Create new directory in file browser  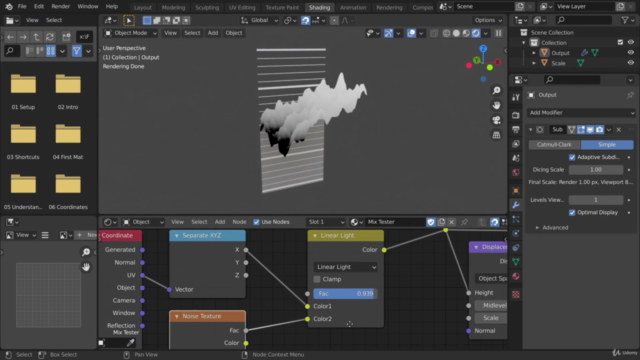coord(66,37)
